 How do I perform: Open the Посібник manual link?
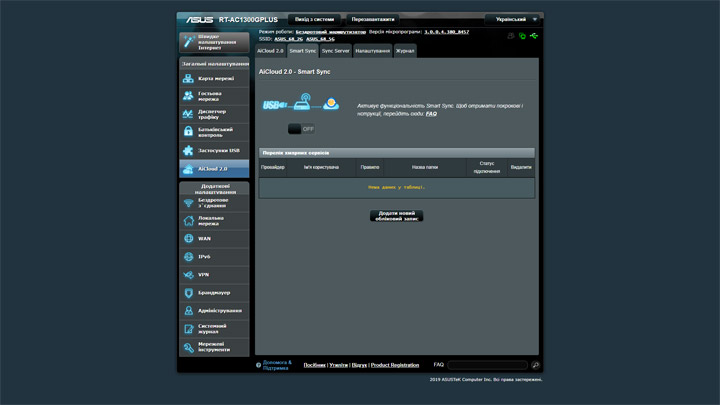[x=315, y=365]
